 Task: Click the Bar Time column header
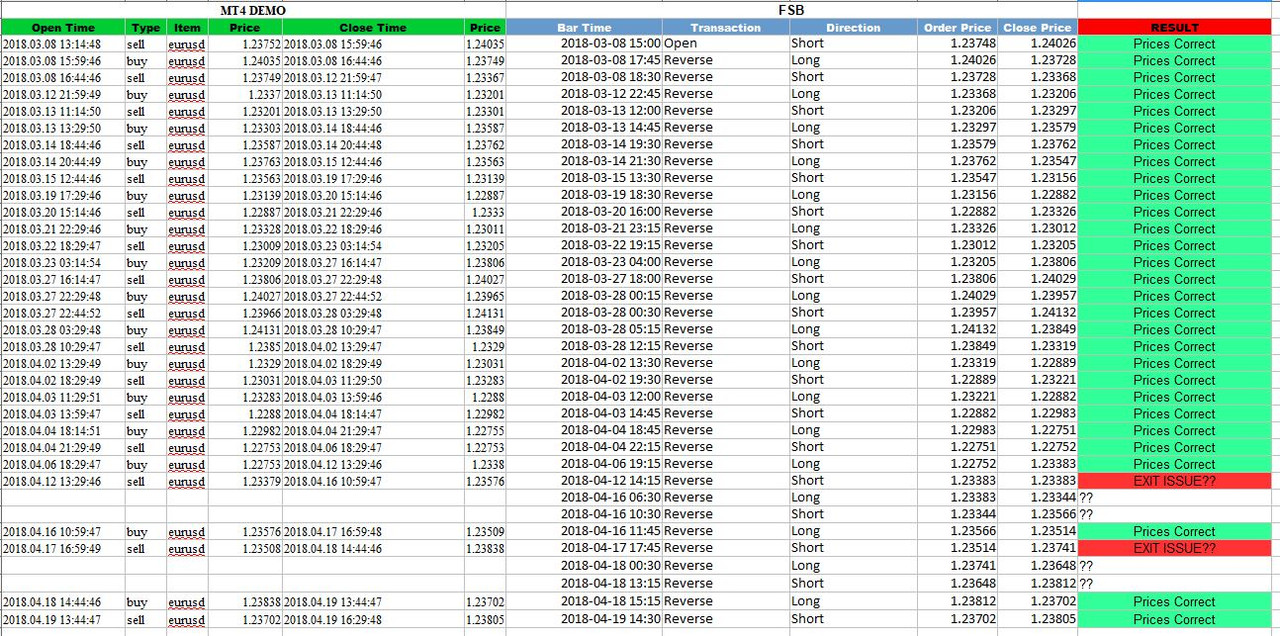pos(584,28)
